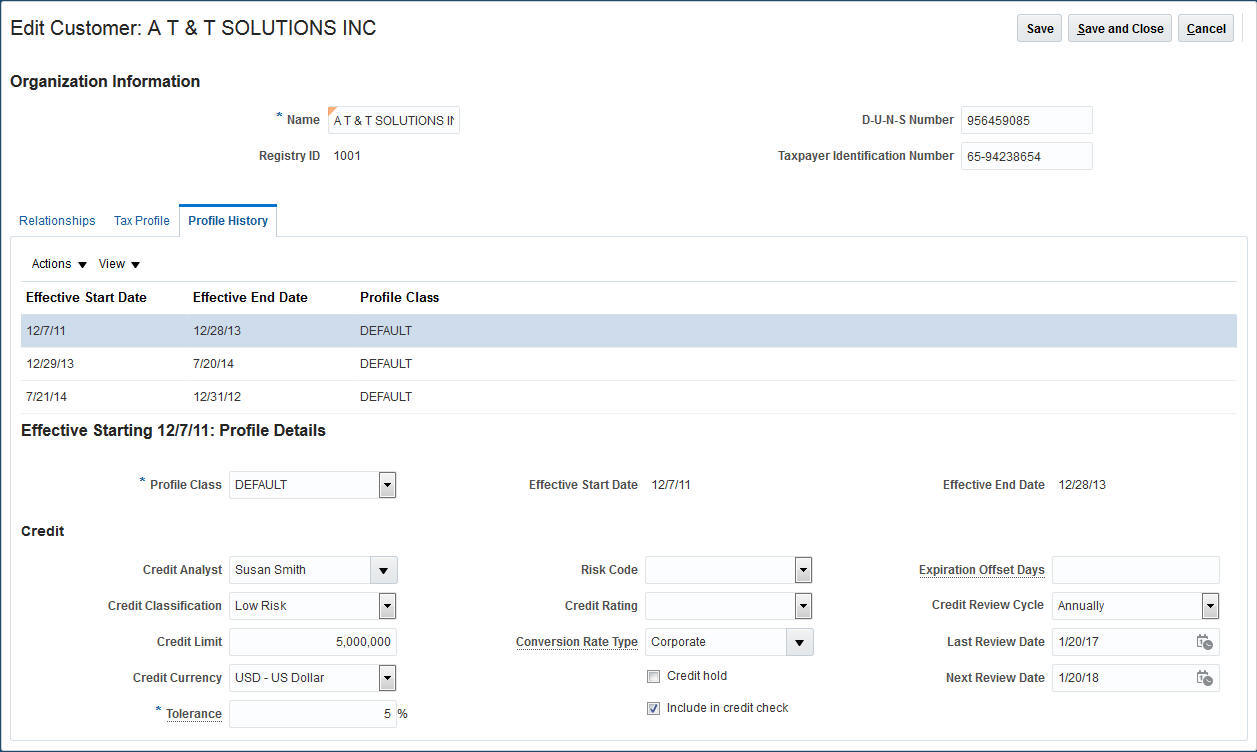Image resolution: width=1257 pixels, height=752 pixels.
Task: Open the Last Review Date calendar picker
Action: coord(1204,642)
